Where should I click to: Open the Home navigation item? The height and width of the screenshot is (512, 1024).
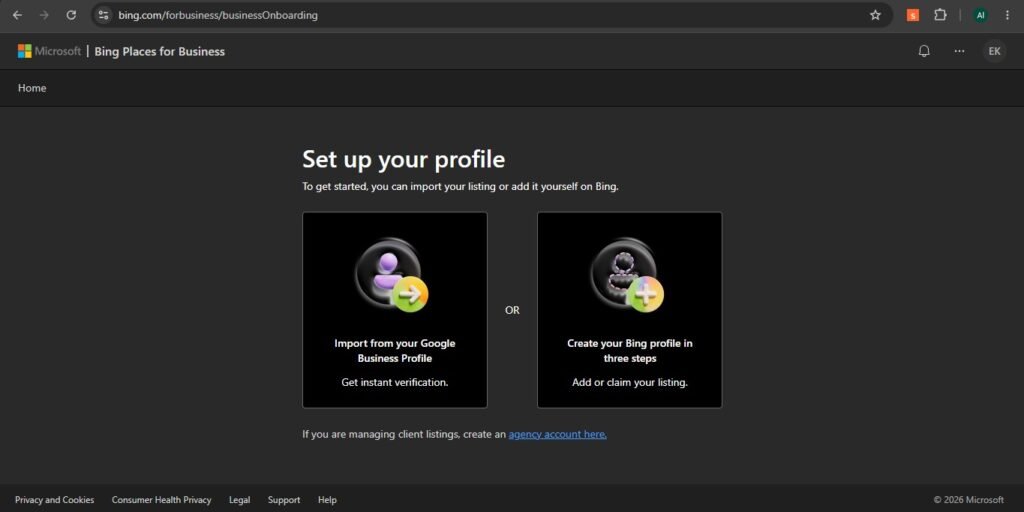click(32, 88)
